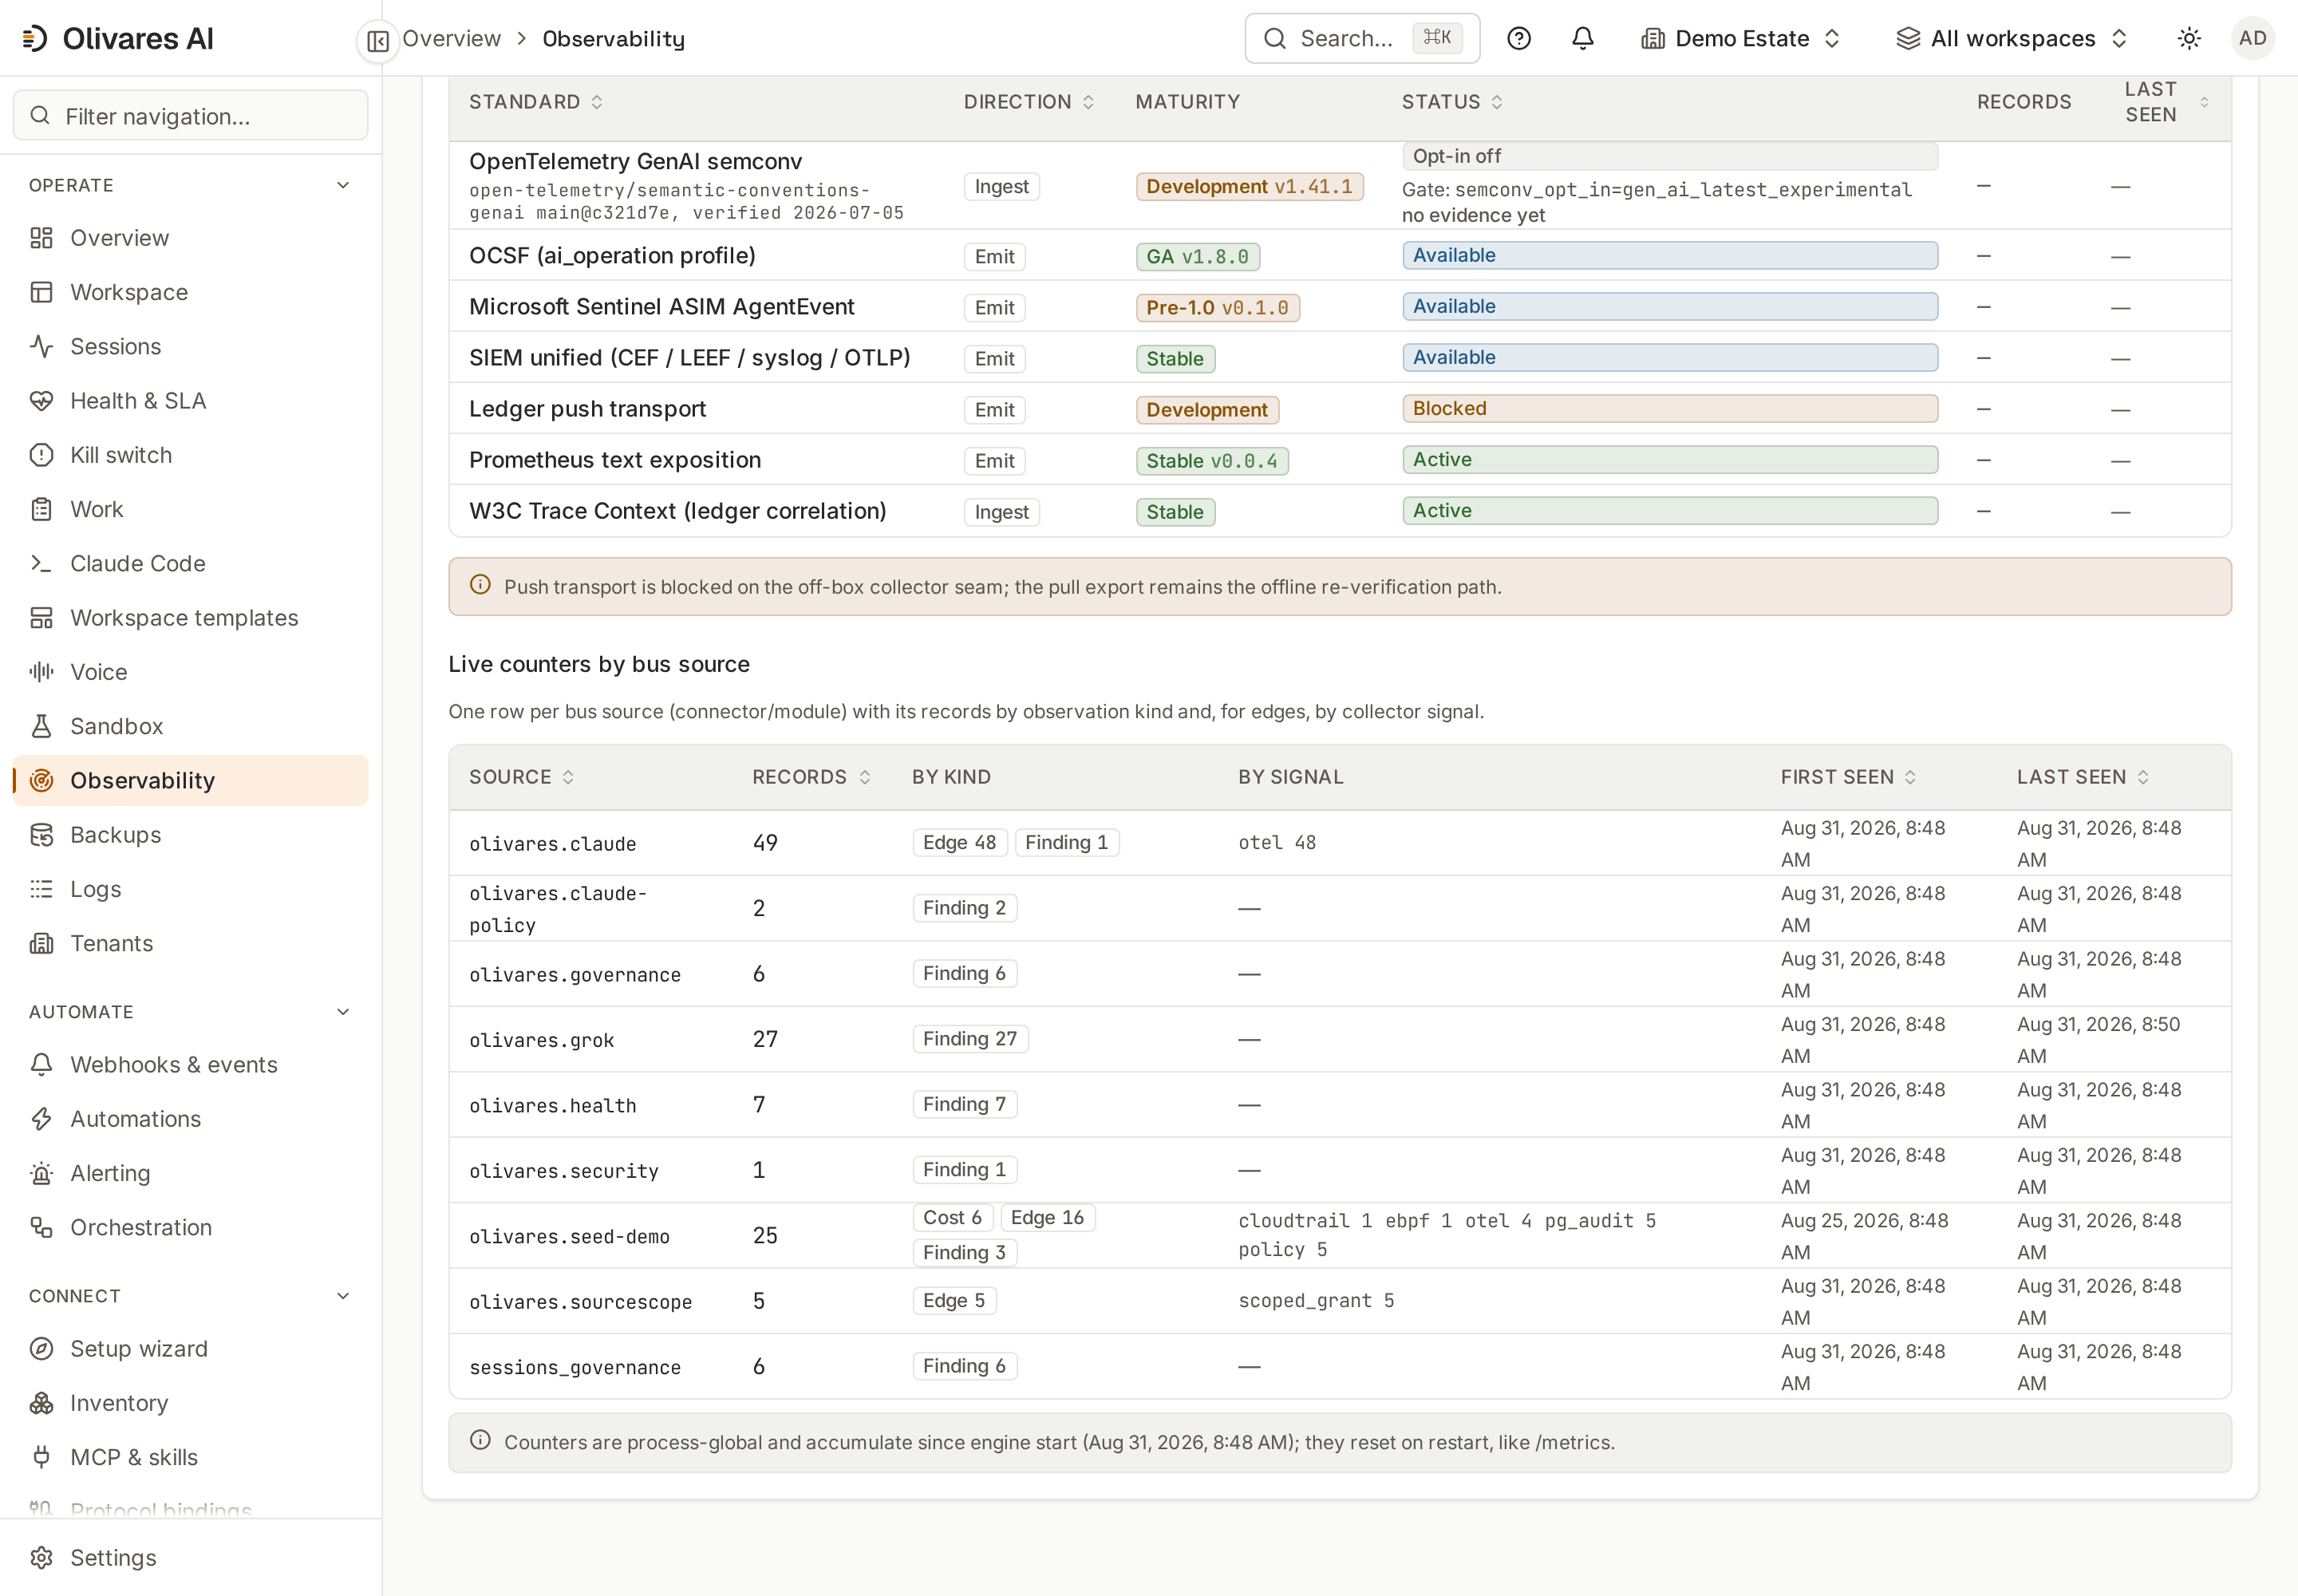Open the help question-mark icon
This screenshot has height=1596, width=2298.
pos(1518,38)
